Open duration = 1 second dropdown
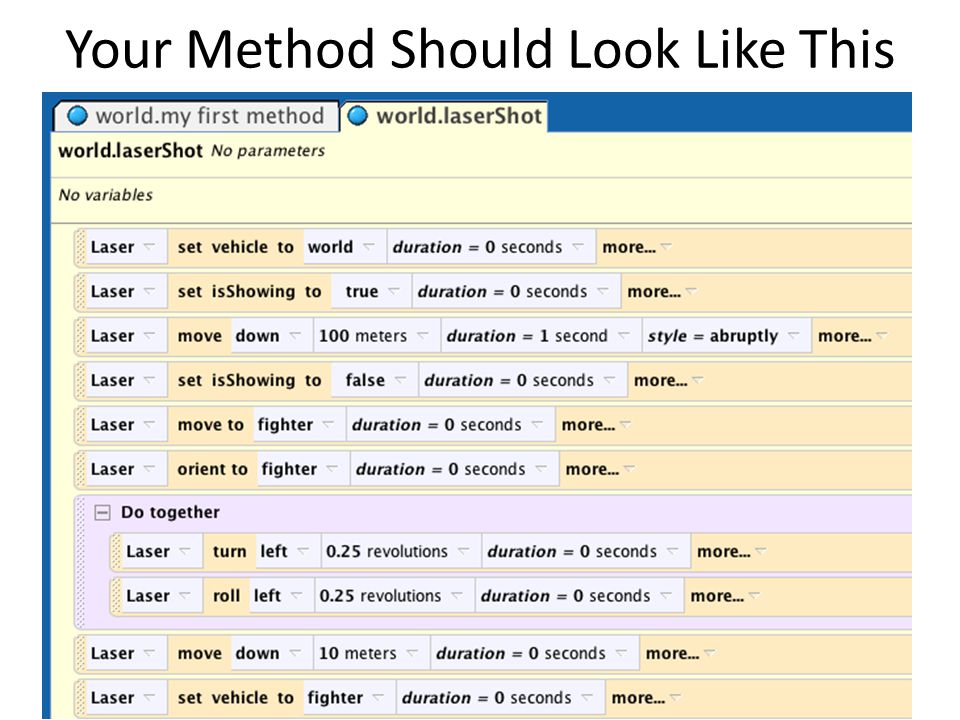960x720 pixels. pos(541,336)
